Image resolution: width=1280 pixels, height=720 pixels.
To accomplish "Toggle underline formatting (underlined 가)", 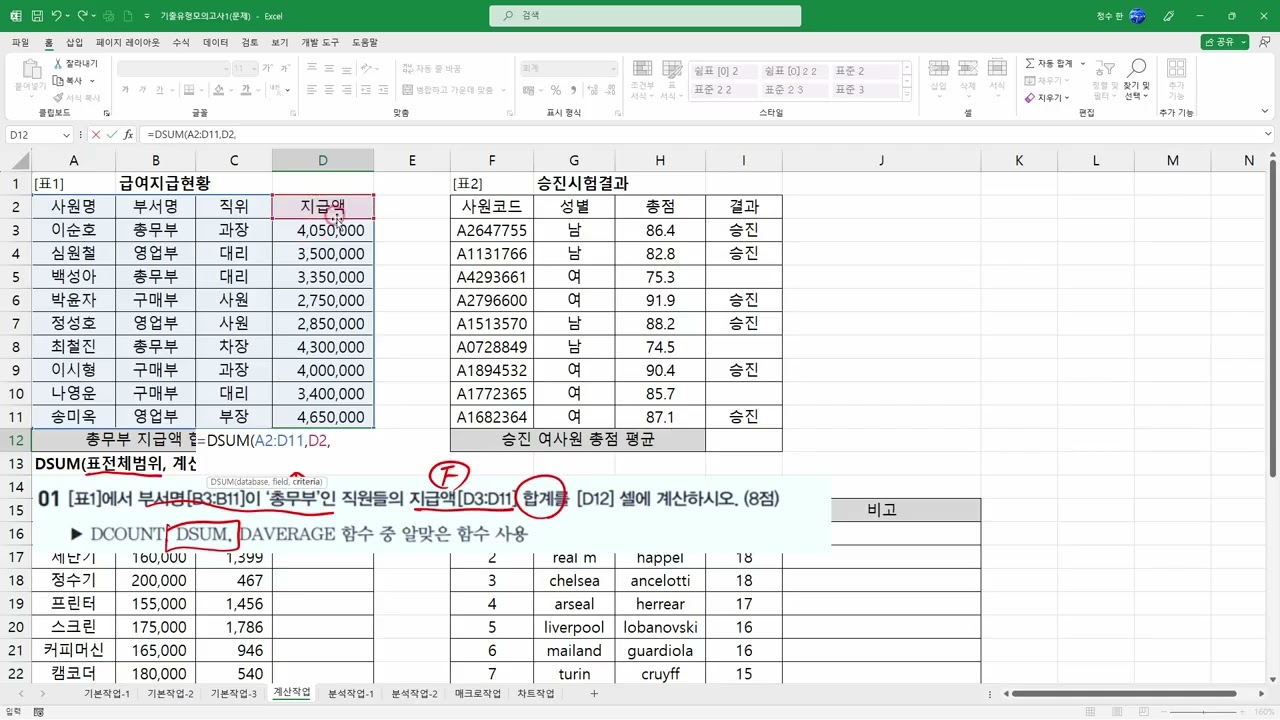I will tap(159, 89).
